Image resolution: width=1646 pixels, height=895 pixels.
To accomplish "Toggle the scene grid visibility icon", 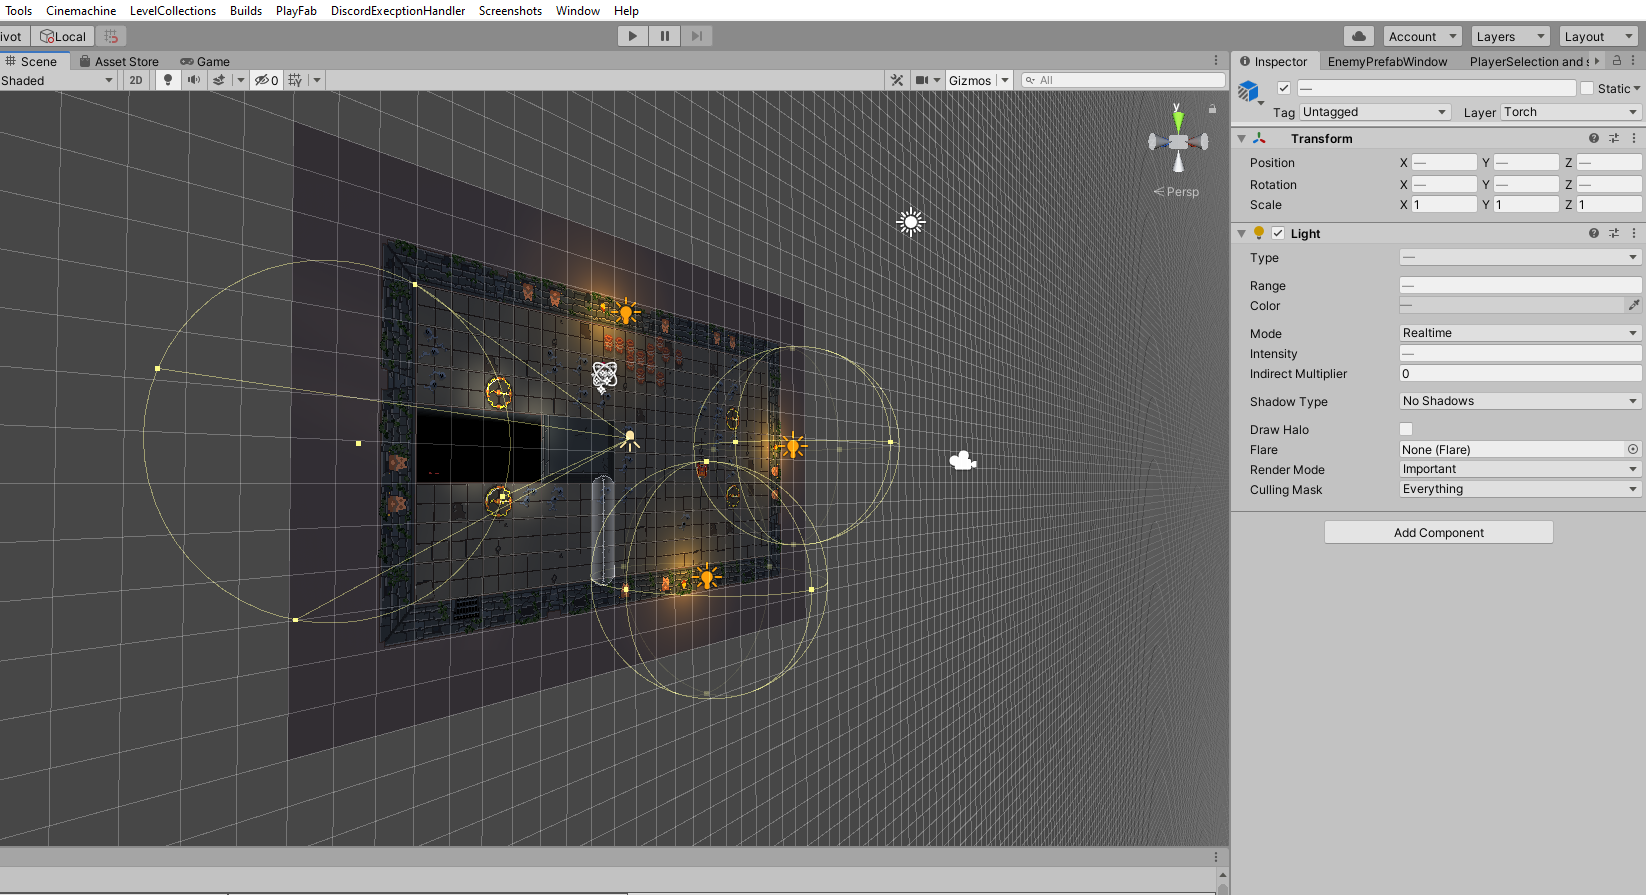I will [x=295, y=80].
